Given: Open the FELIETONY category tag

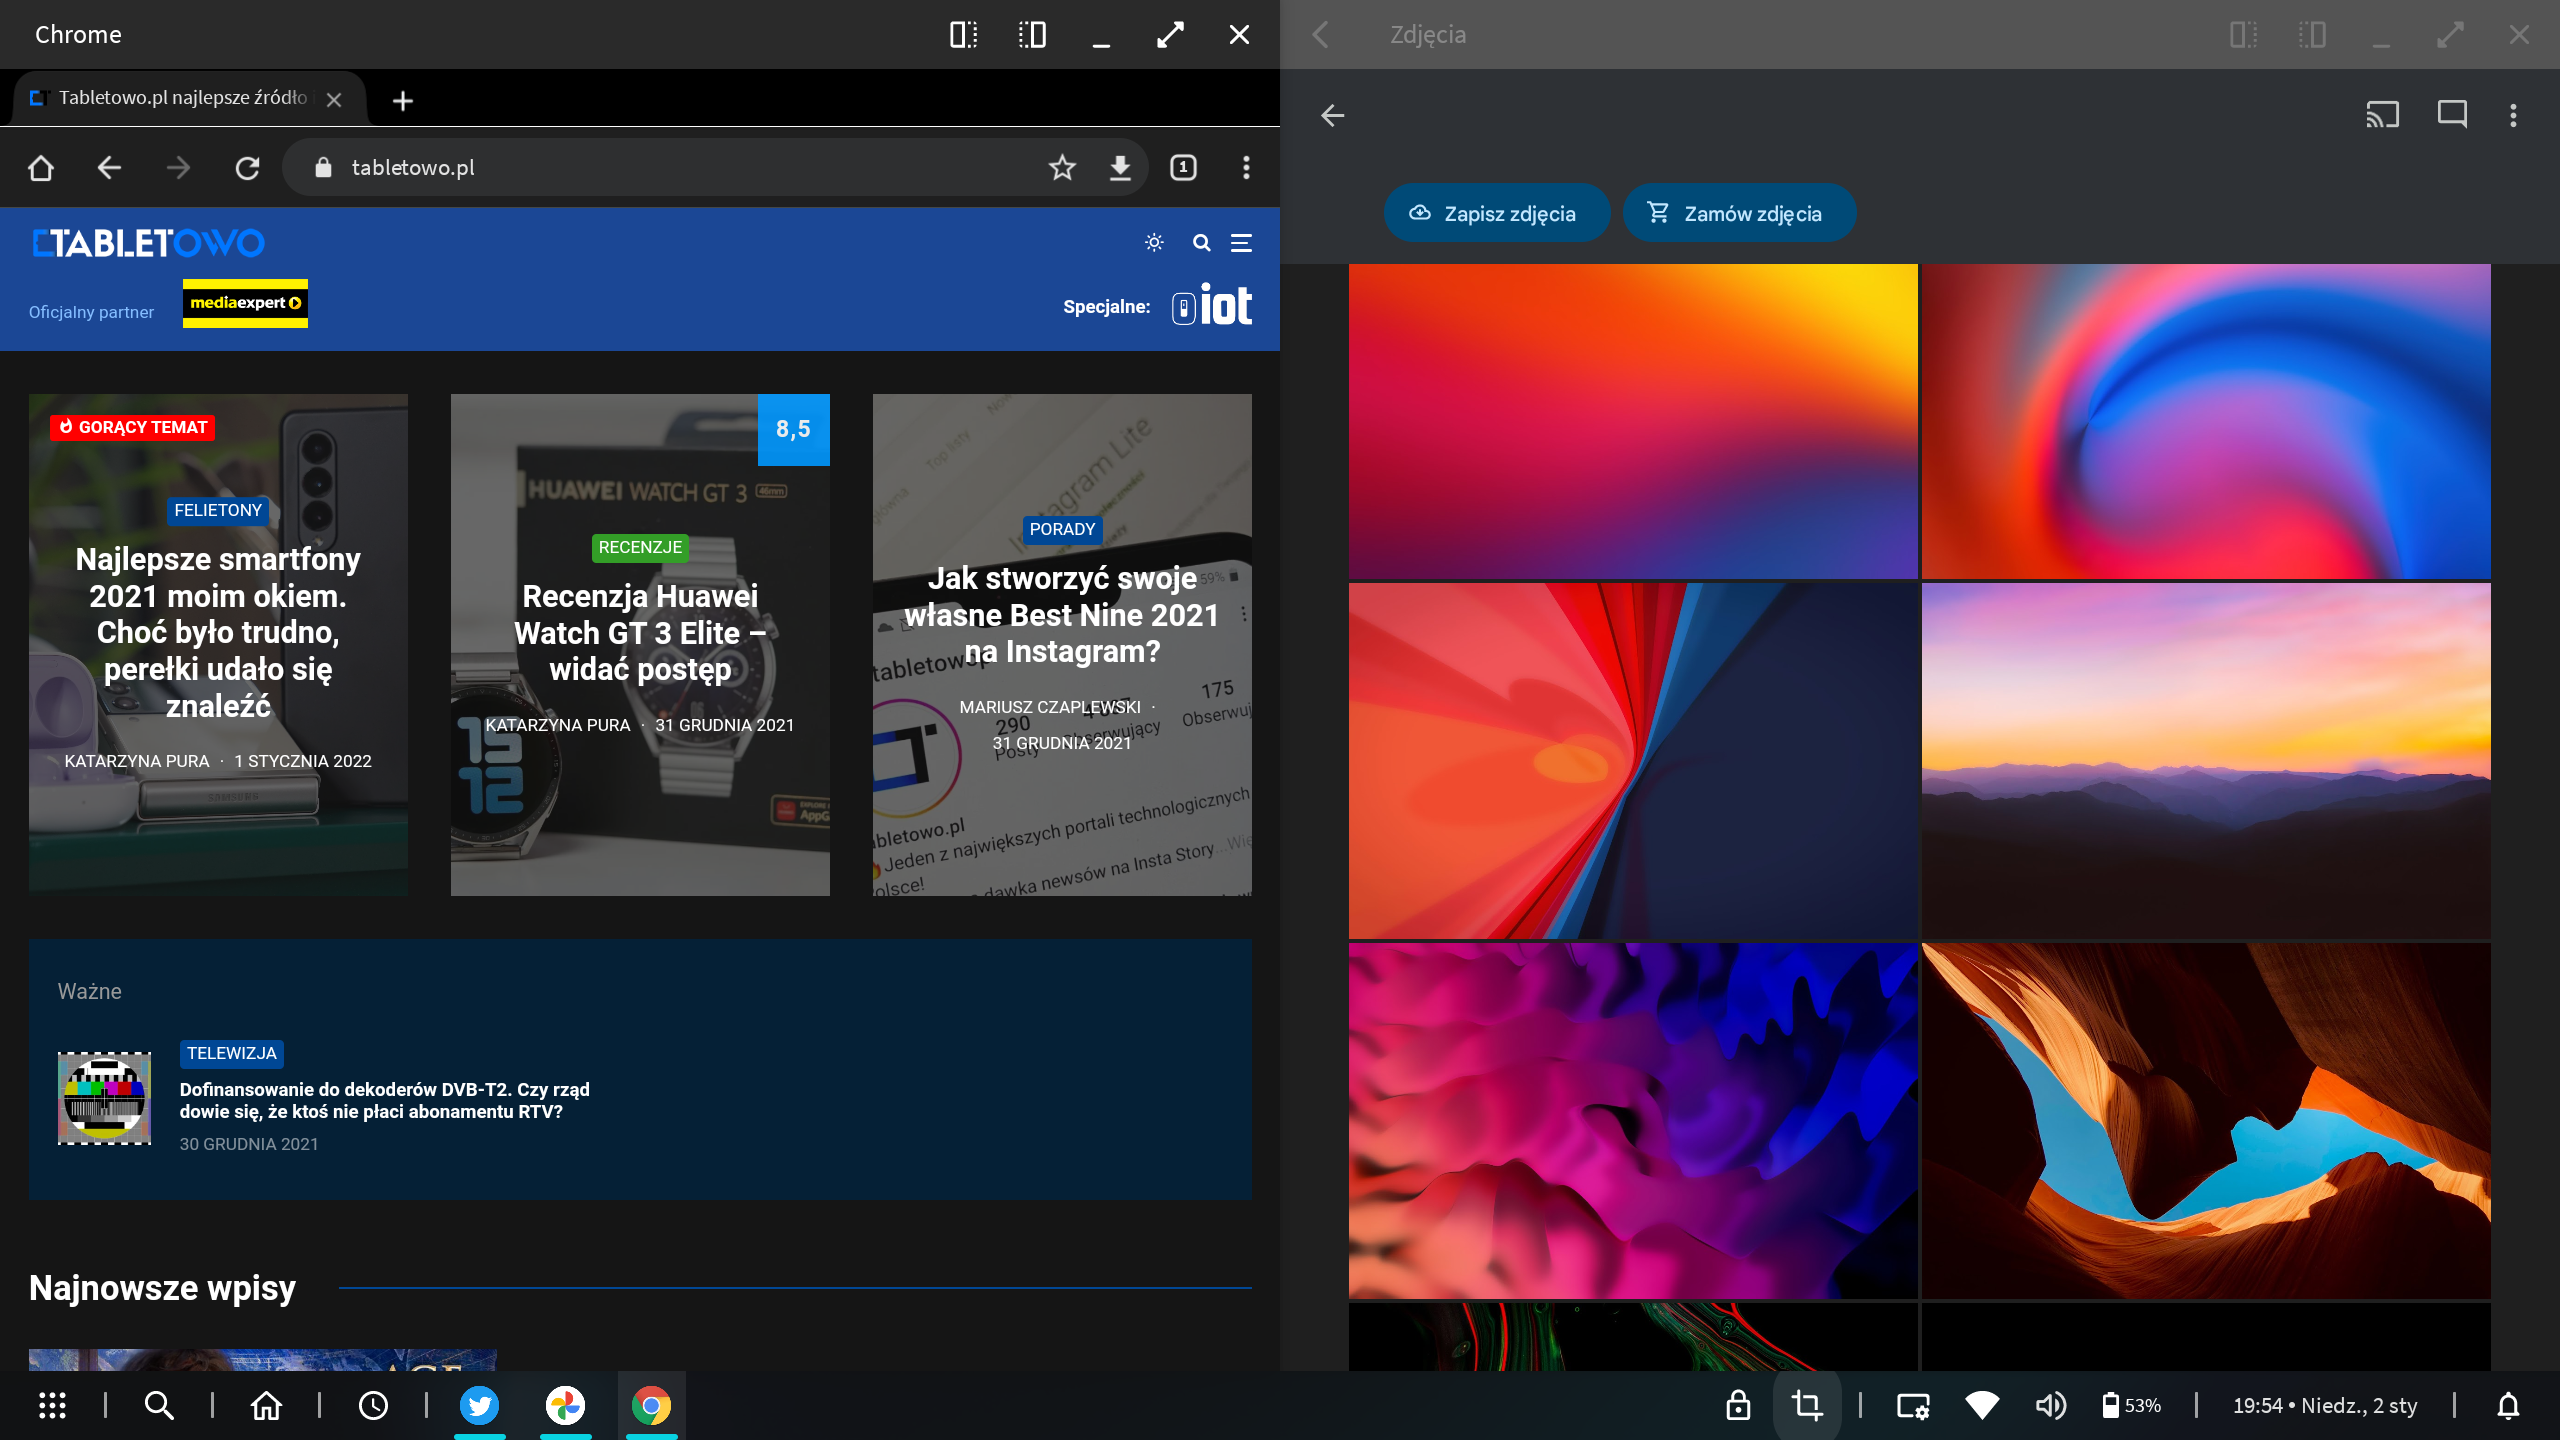Looking at the screenshot, I should pos(218,510).
